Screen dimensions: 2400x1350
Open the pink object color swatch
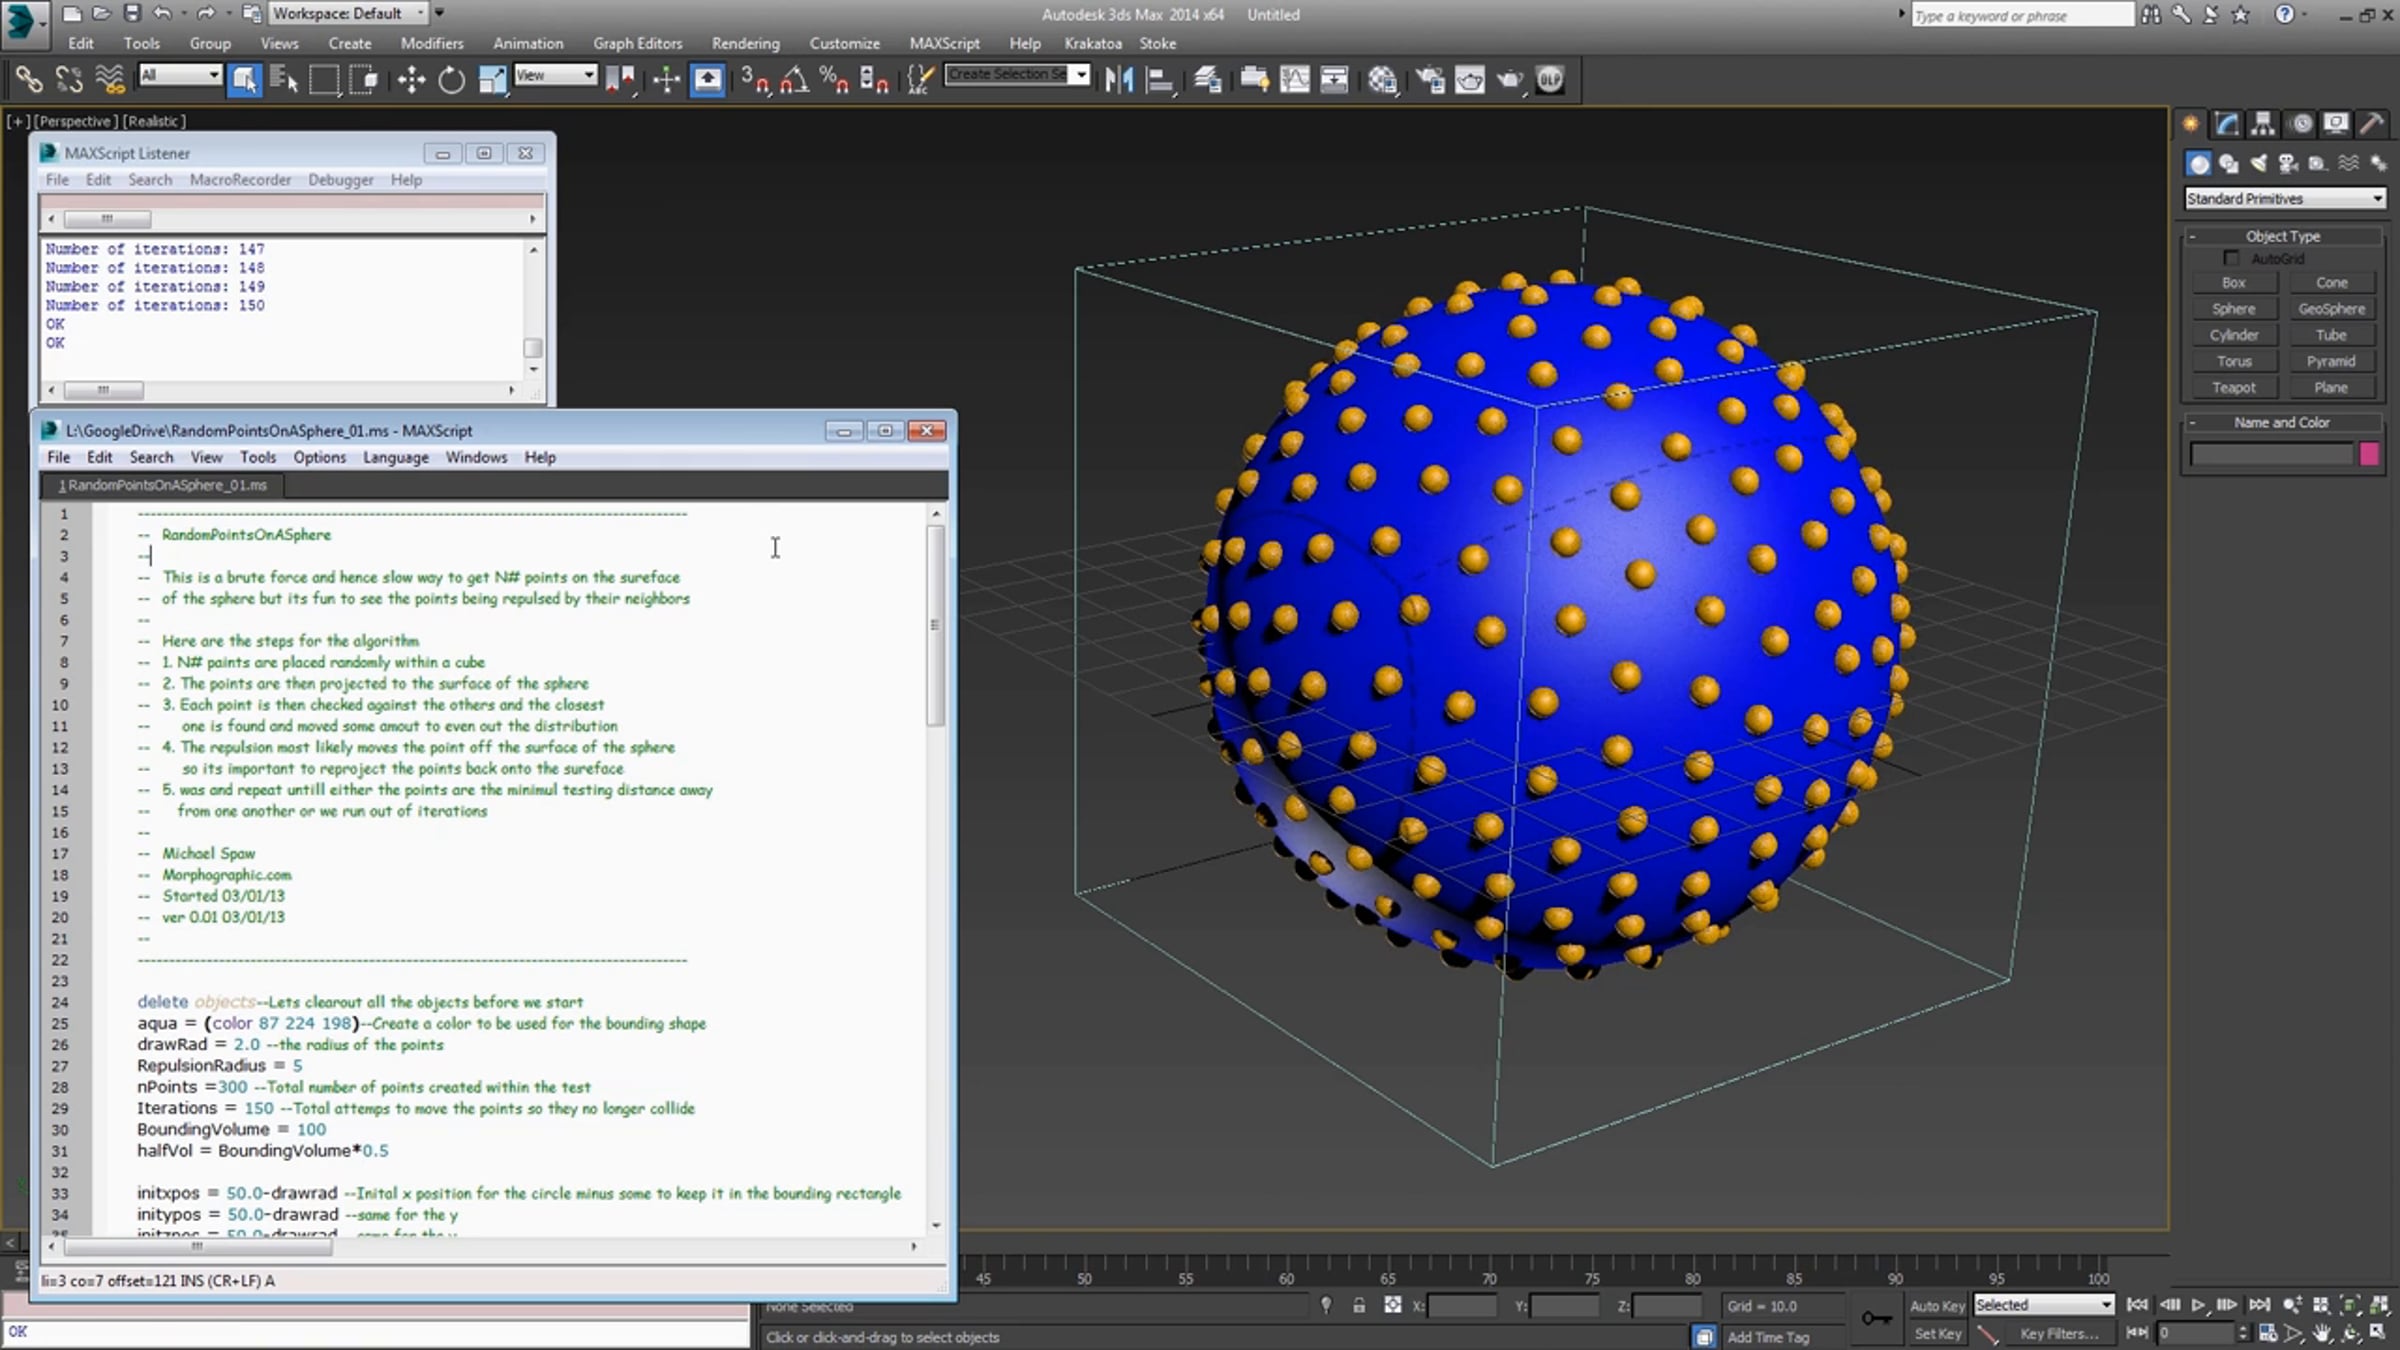[x=2369, y=454]
